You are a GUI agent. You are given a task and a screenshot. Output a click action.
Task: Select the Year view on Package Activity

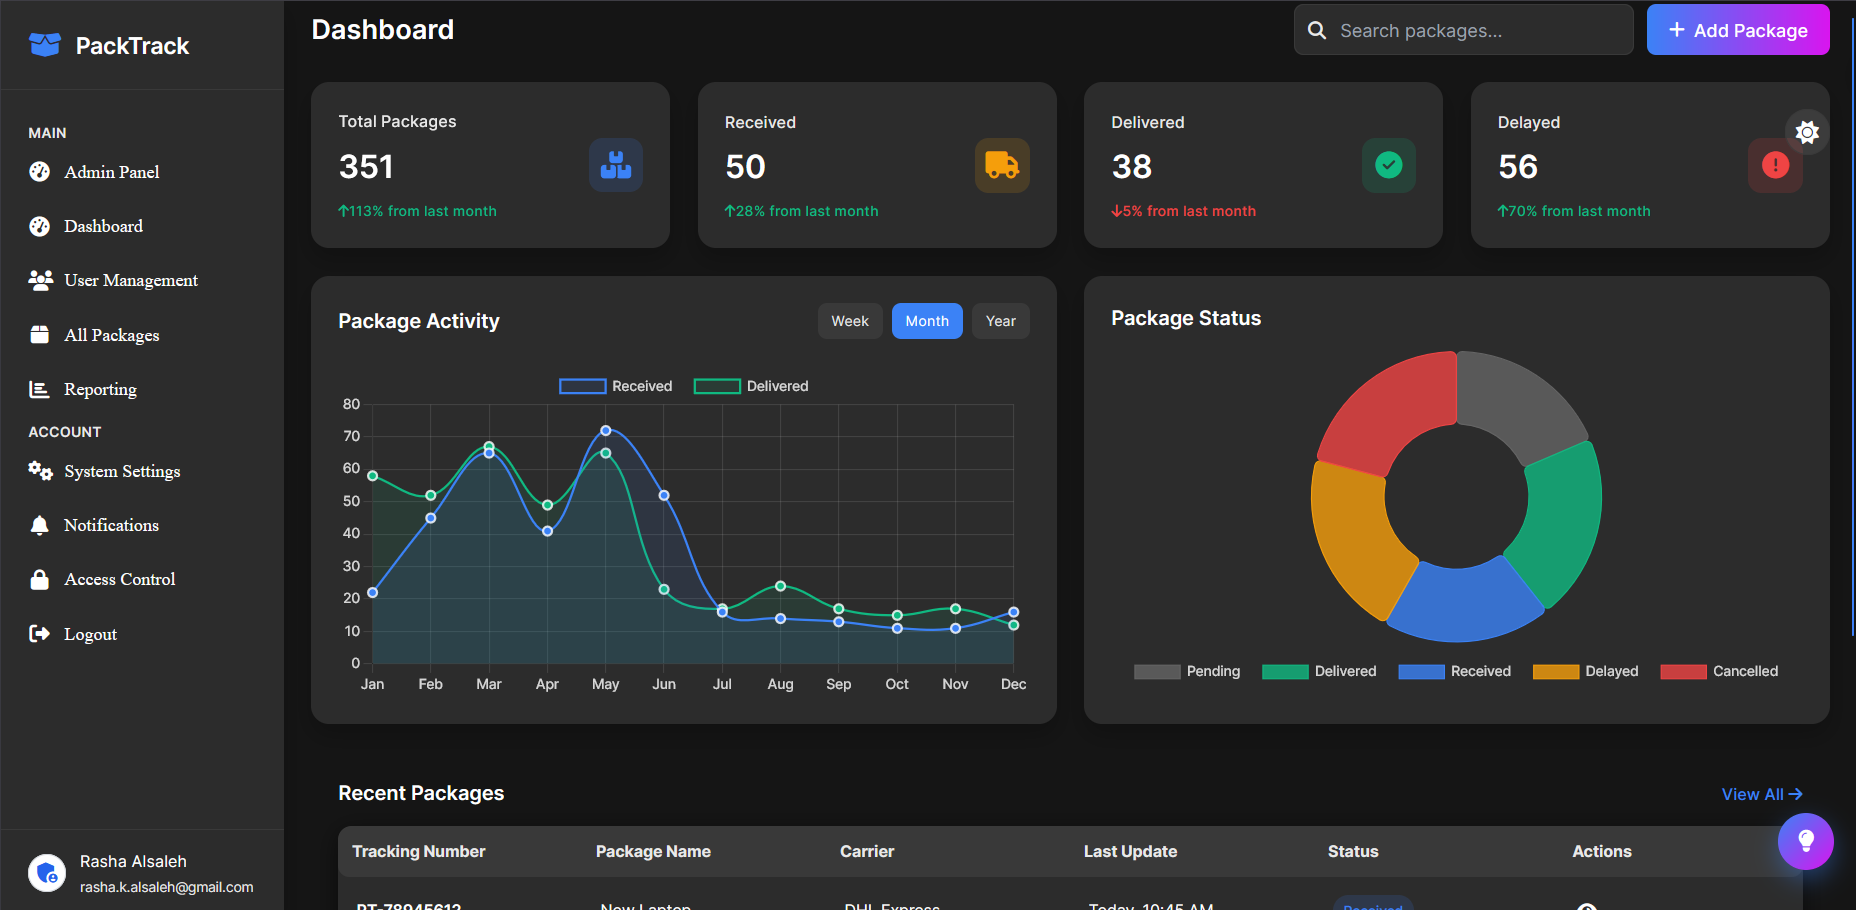pos(1000,321)
